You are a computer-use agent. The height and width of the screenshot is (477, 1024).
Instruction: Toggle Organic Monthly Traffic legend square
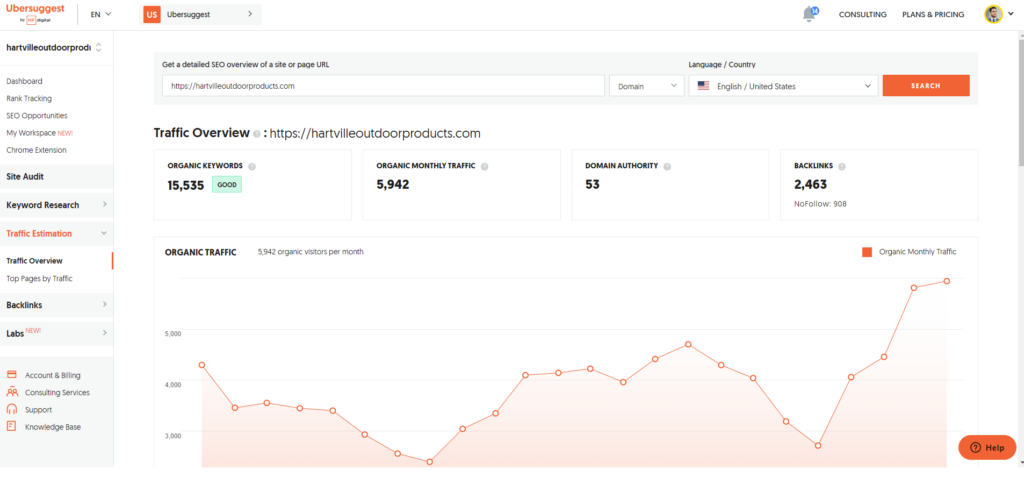pyautogui.click(x=867, y=252)
